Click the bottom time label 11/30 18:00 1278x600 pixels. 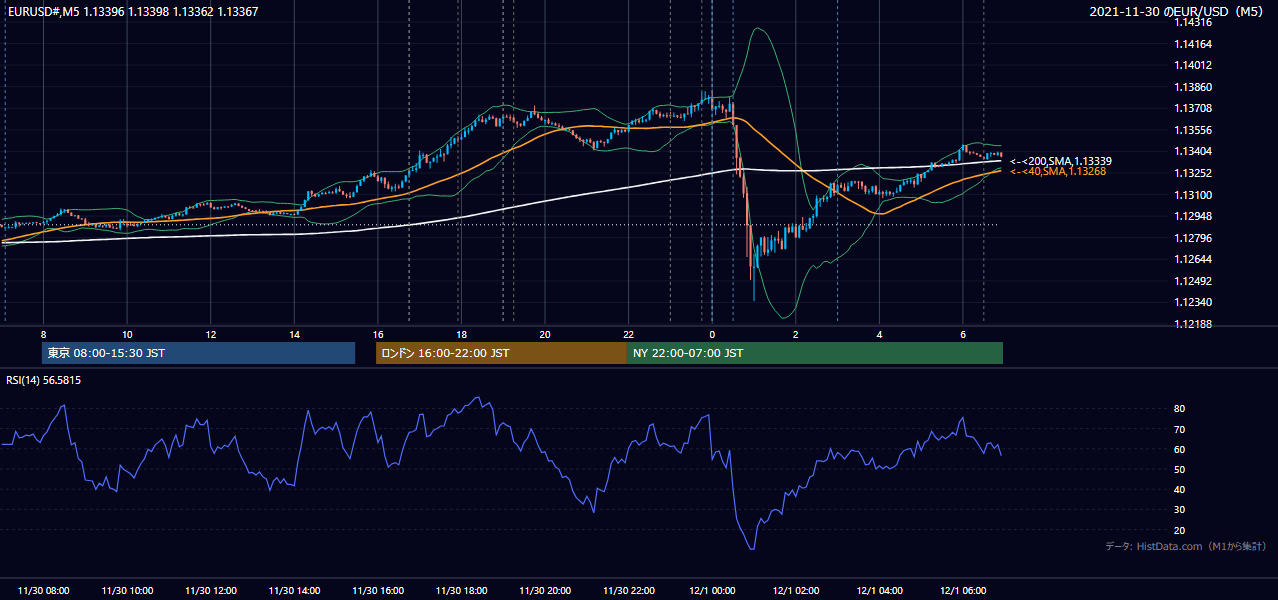click(461, 591)
